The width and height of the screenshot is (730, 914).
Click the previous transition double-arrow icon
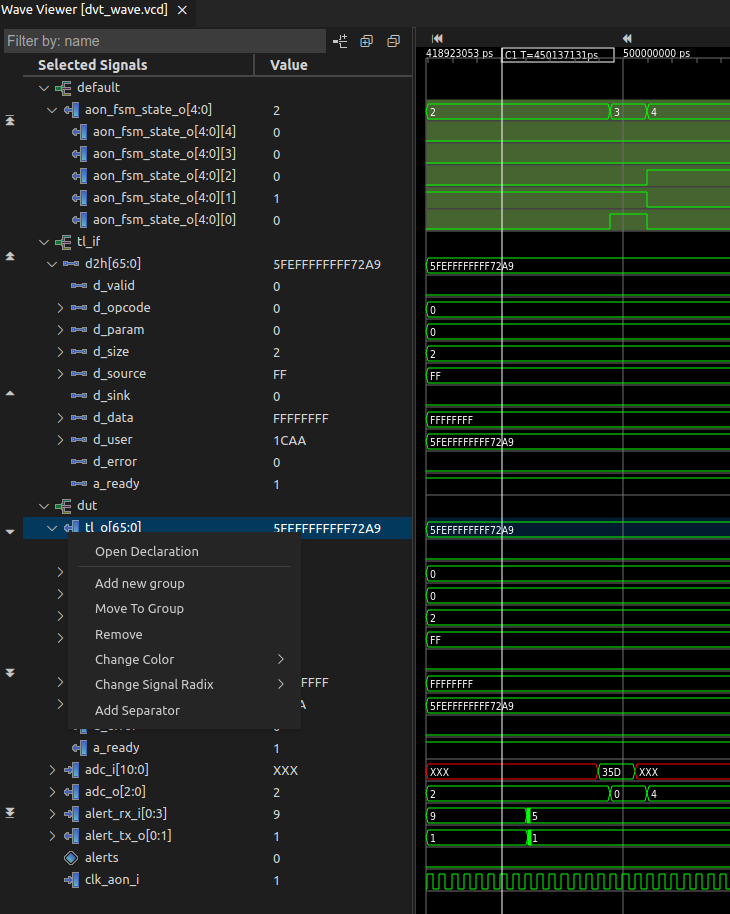pos(627,38)
